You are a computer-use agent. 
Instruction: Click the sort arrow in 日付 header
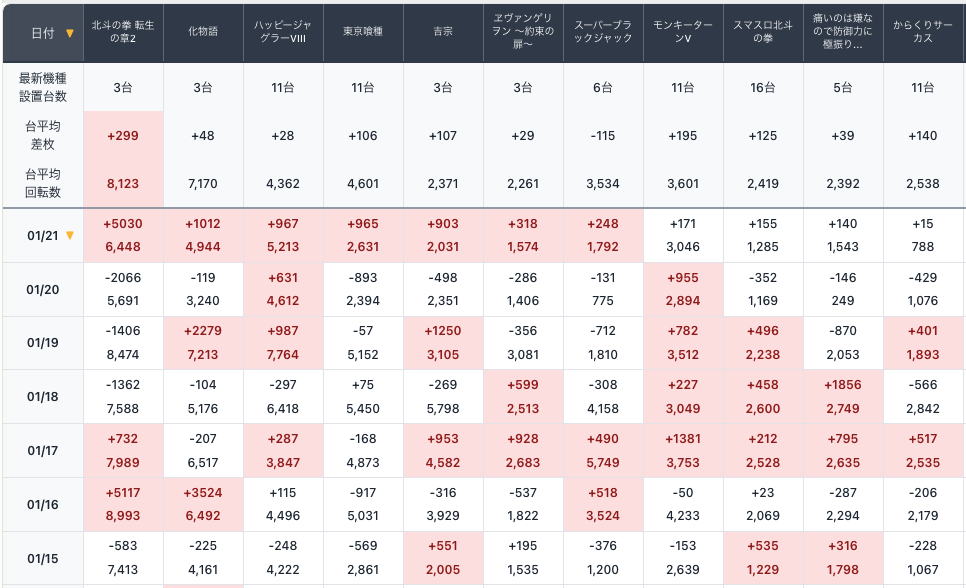[x=70, y=33]
